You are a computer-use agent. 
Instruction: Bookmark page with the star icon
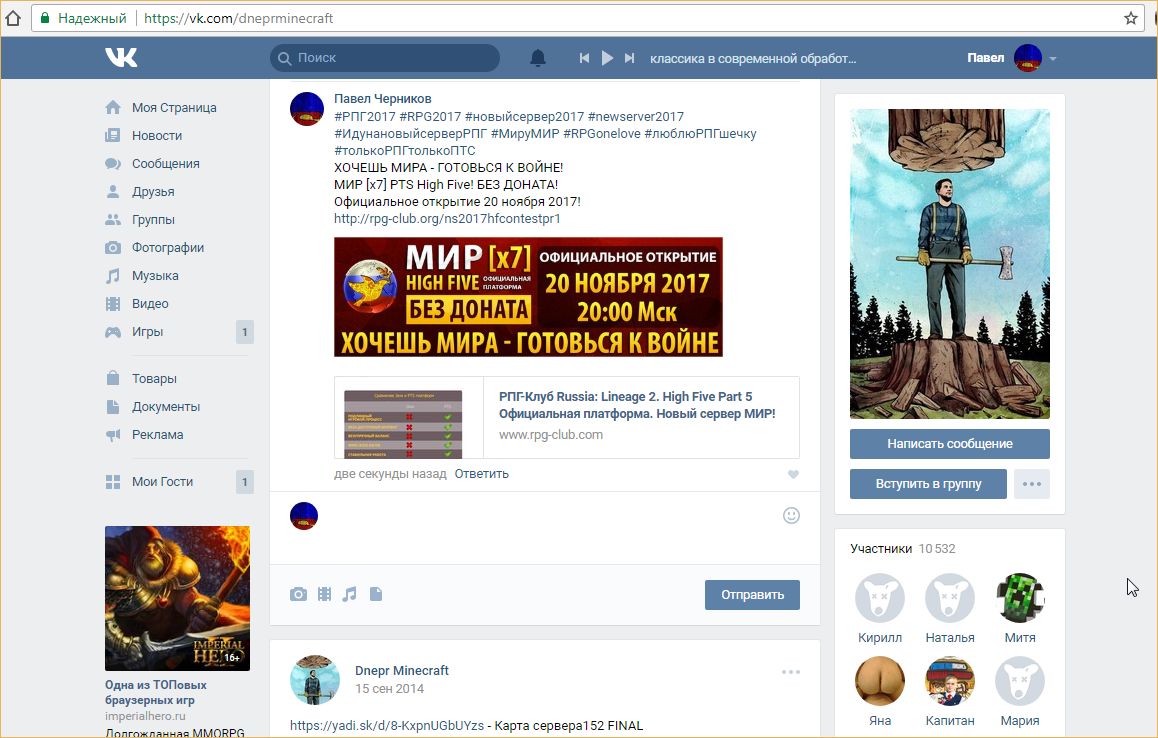tap(1131, 18)
